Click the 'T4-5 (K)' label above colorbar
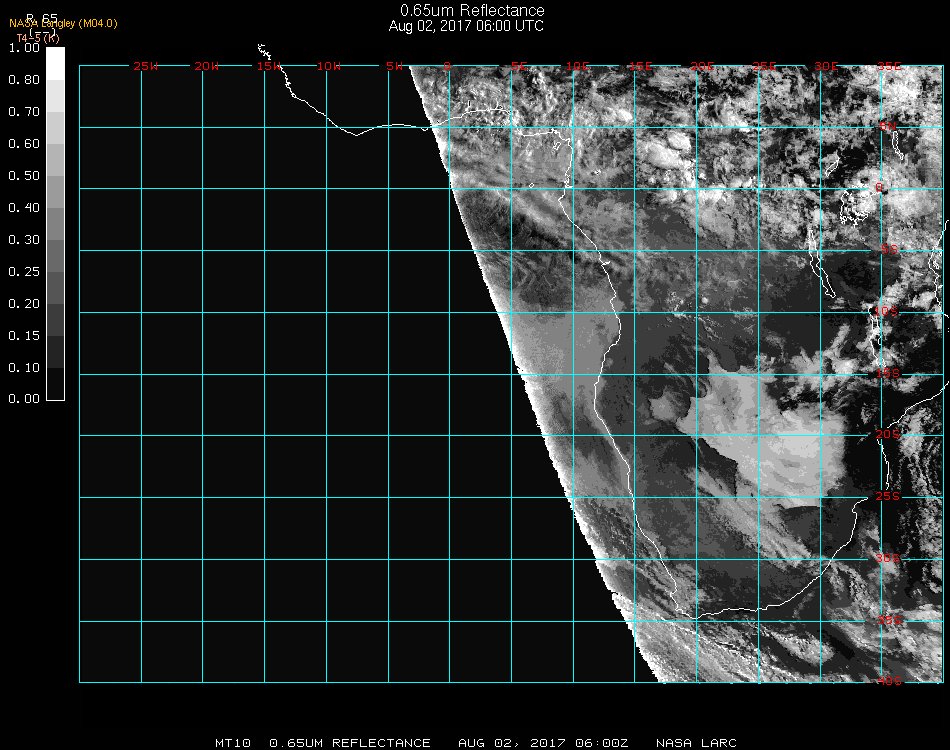Viewport: 950px width, 750px height. click(x=38, y=38)
